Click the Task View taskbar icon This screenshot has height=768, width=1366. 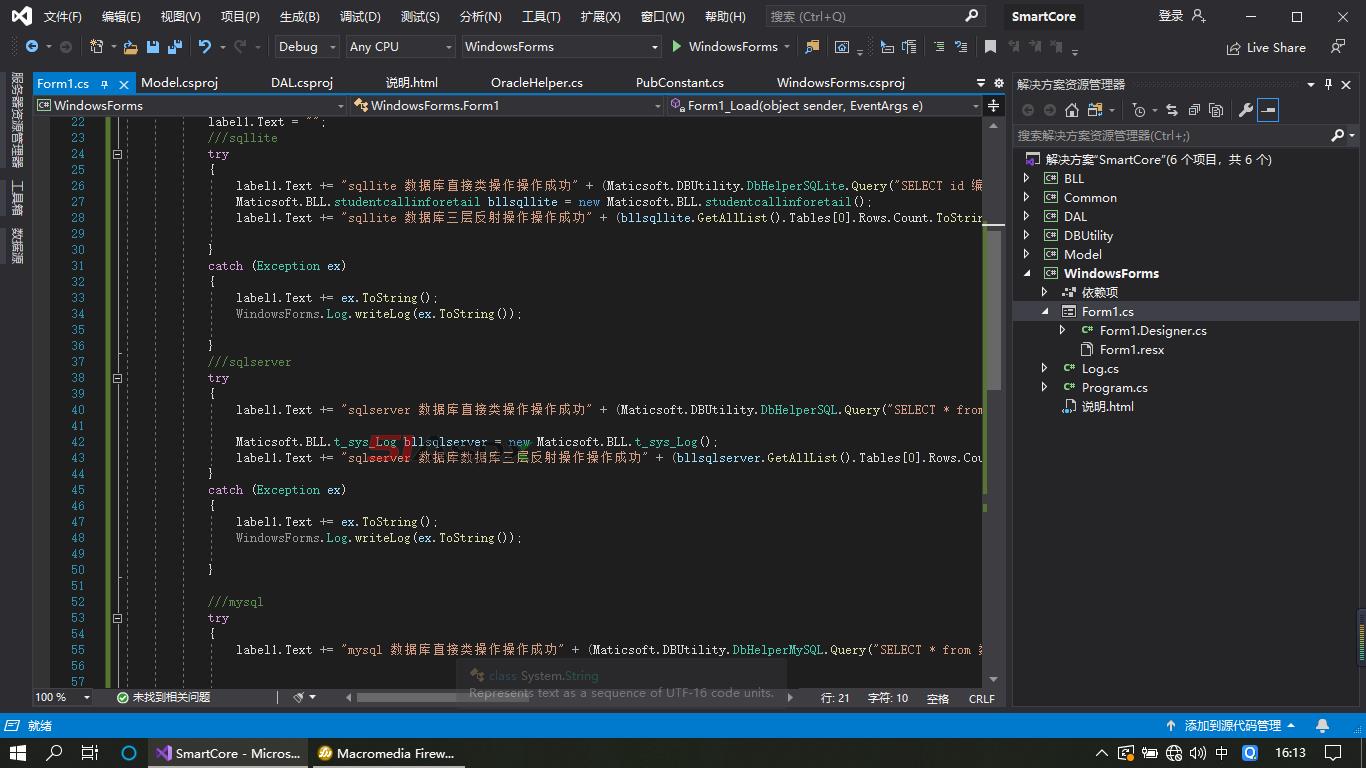click(90, 753)
